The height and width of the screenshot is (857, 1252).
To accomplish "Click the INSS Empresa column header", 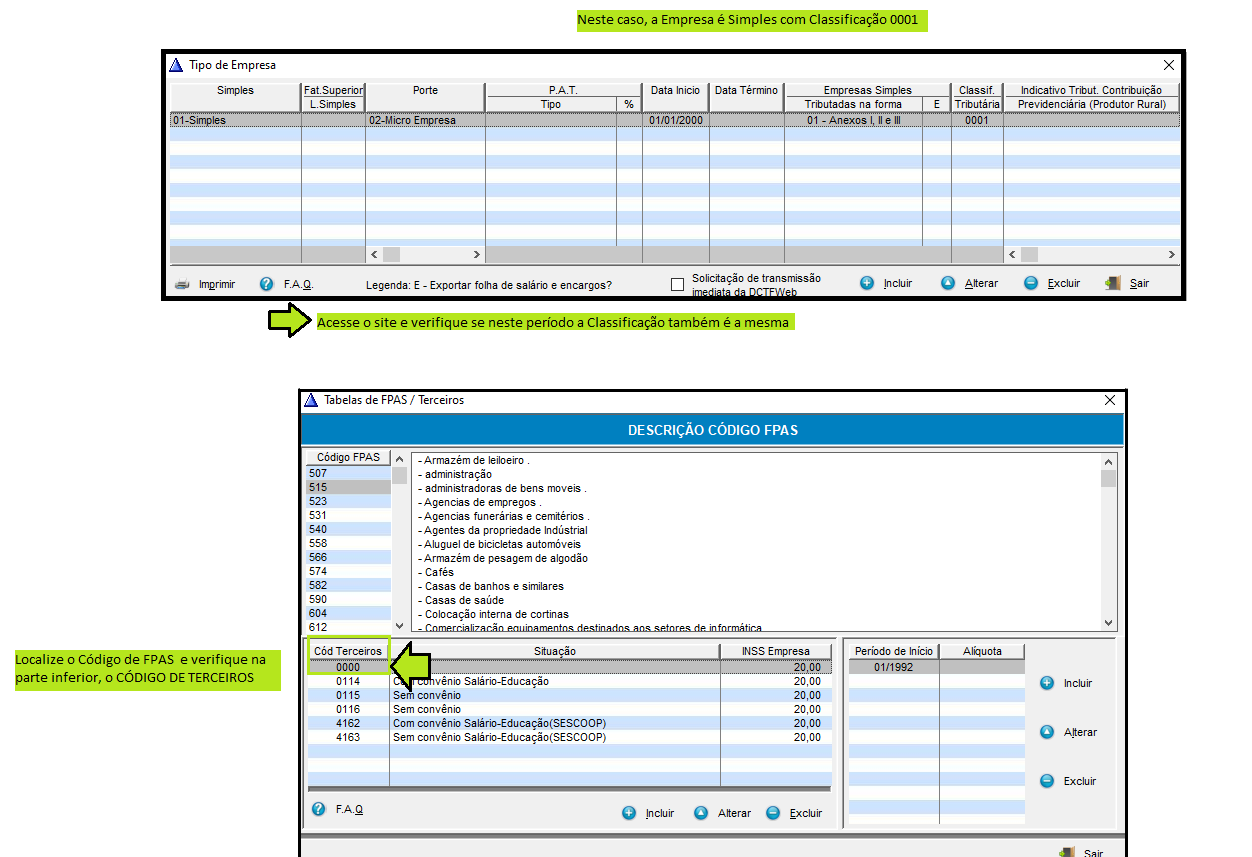I will pyautogui.click(x=776, y=651).
